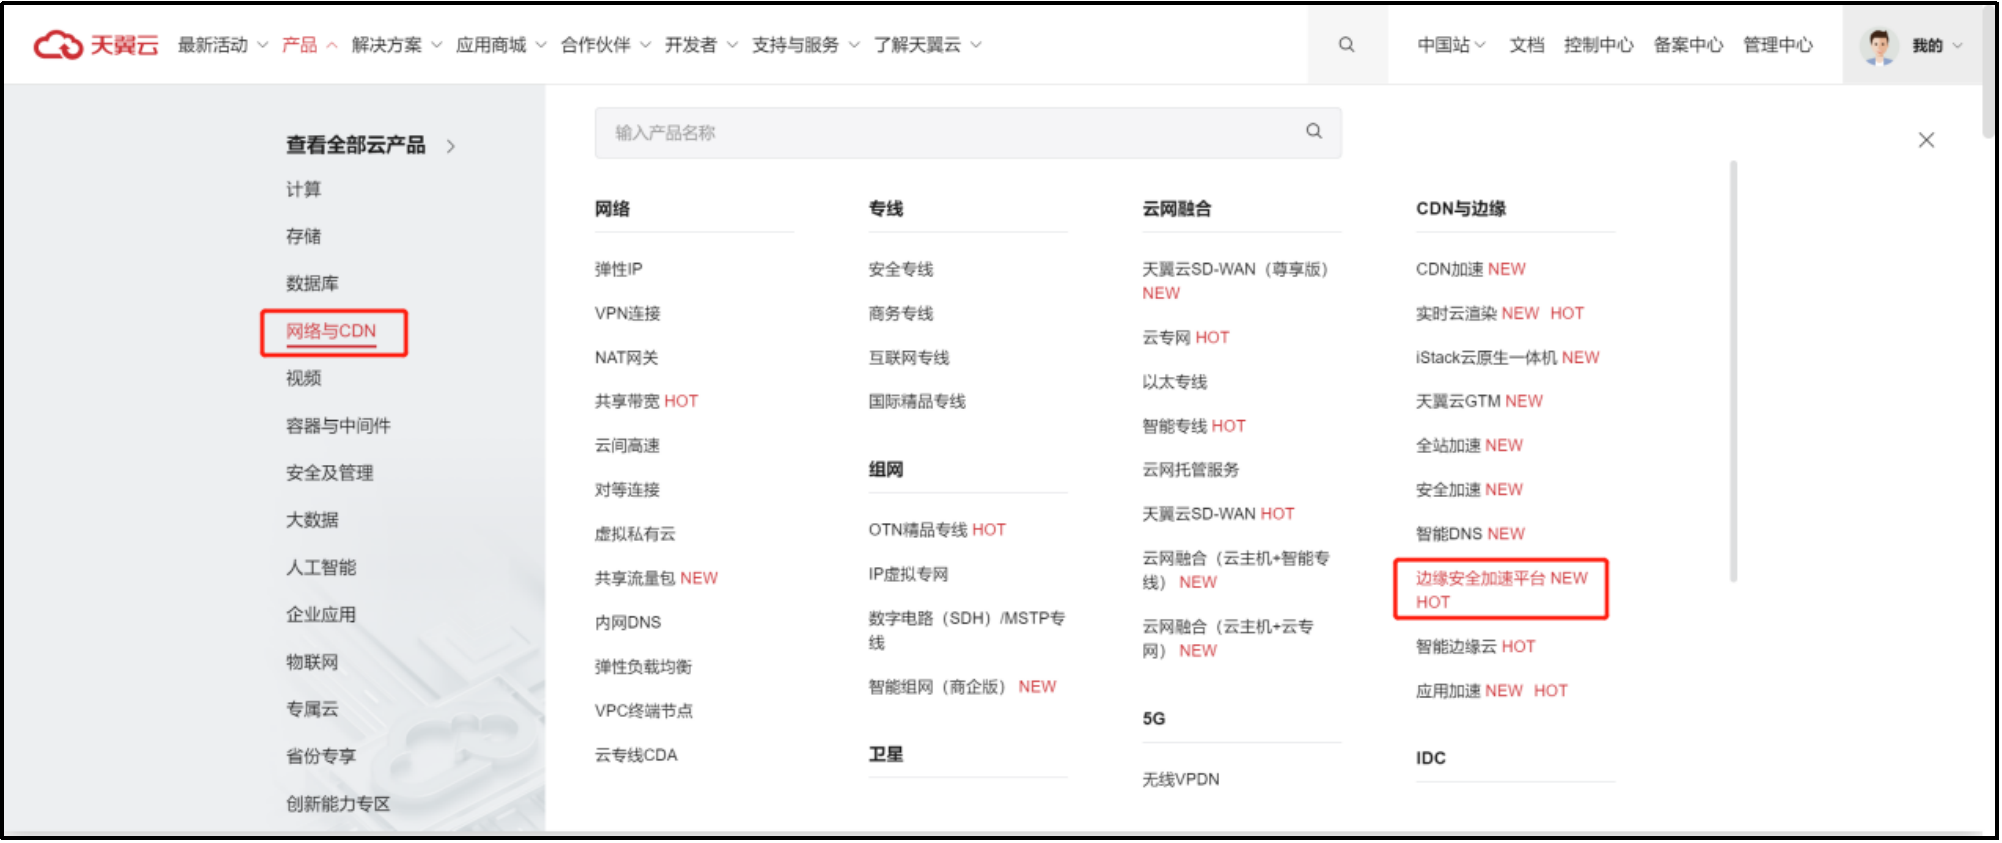Viewport: 2002px width, 843px height.
Task: Select 物联网 category
Action: coord(312,662)
